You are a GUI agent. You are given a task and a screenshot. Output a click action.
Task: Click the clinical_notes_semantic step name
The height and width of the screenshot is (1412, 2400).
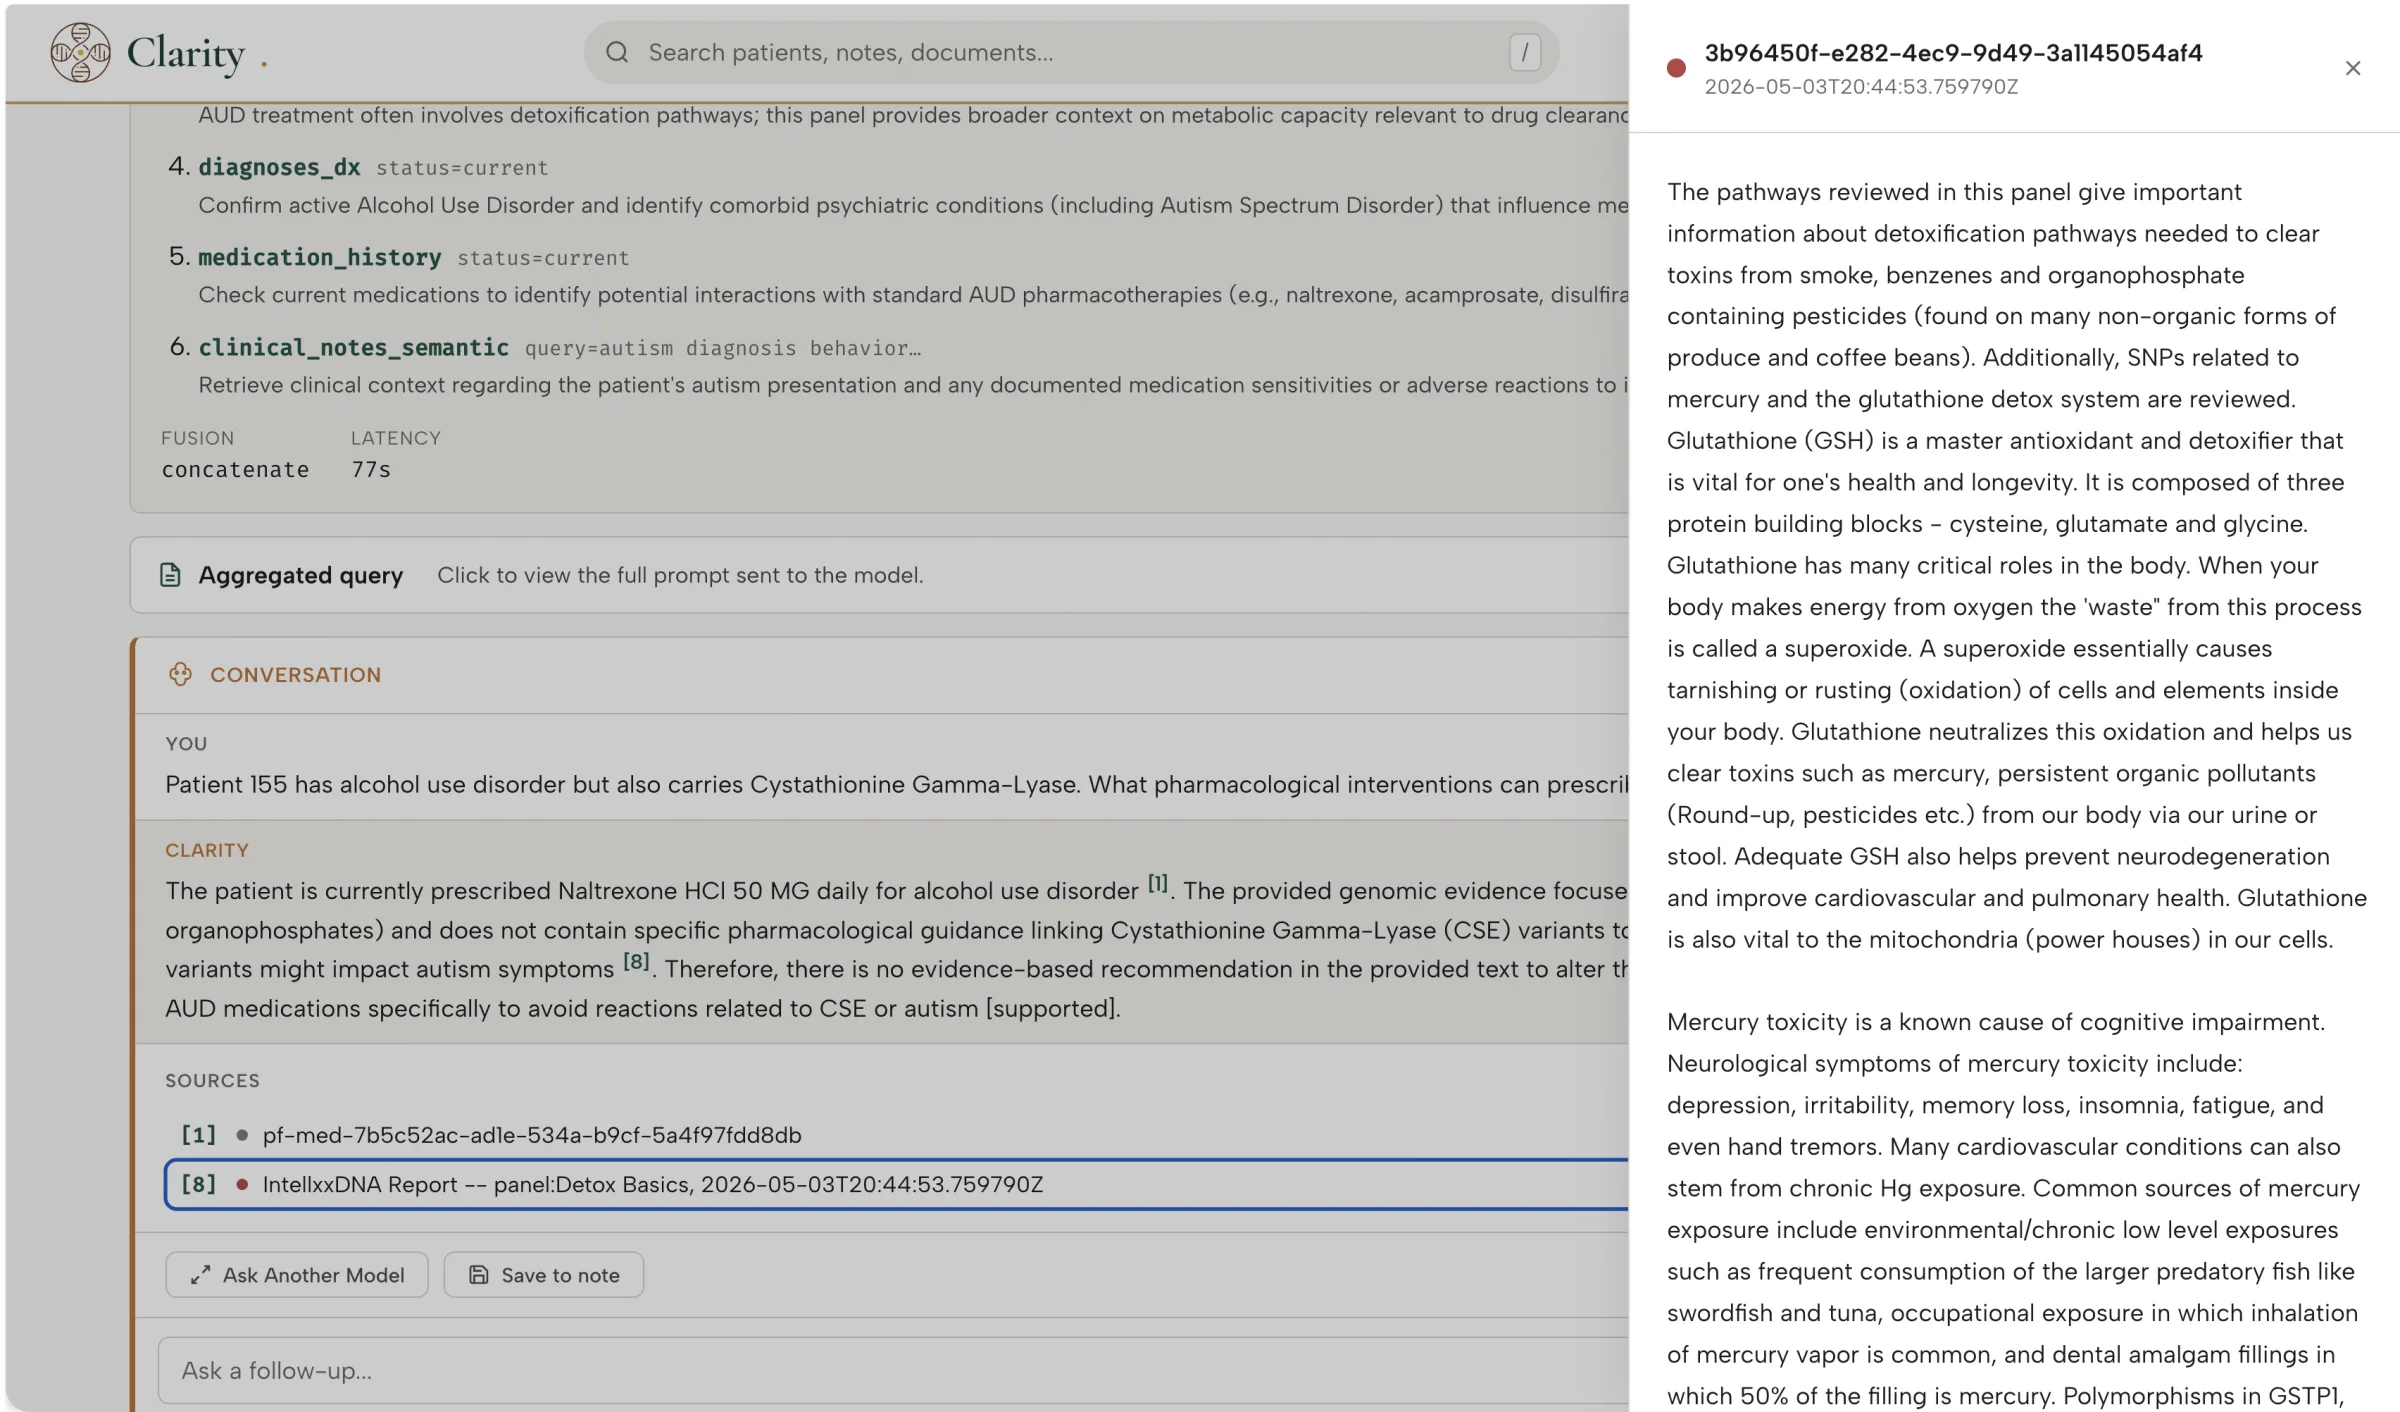(354, 347)
